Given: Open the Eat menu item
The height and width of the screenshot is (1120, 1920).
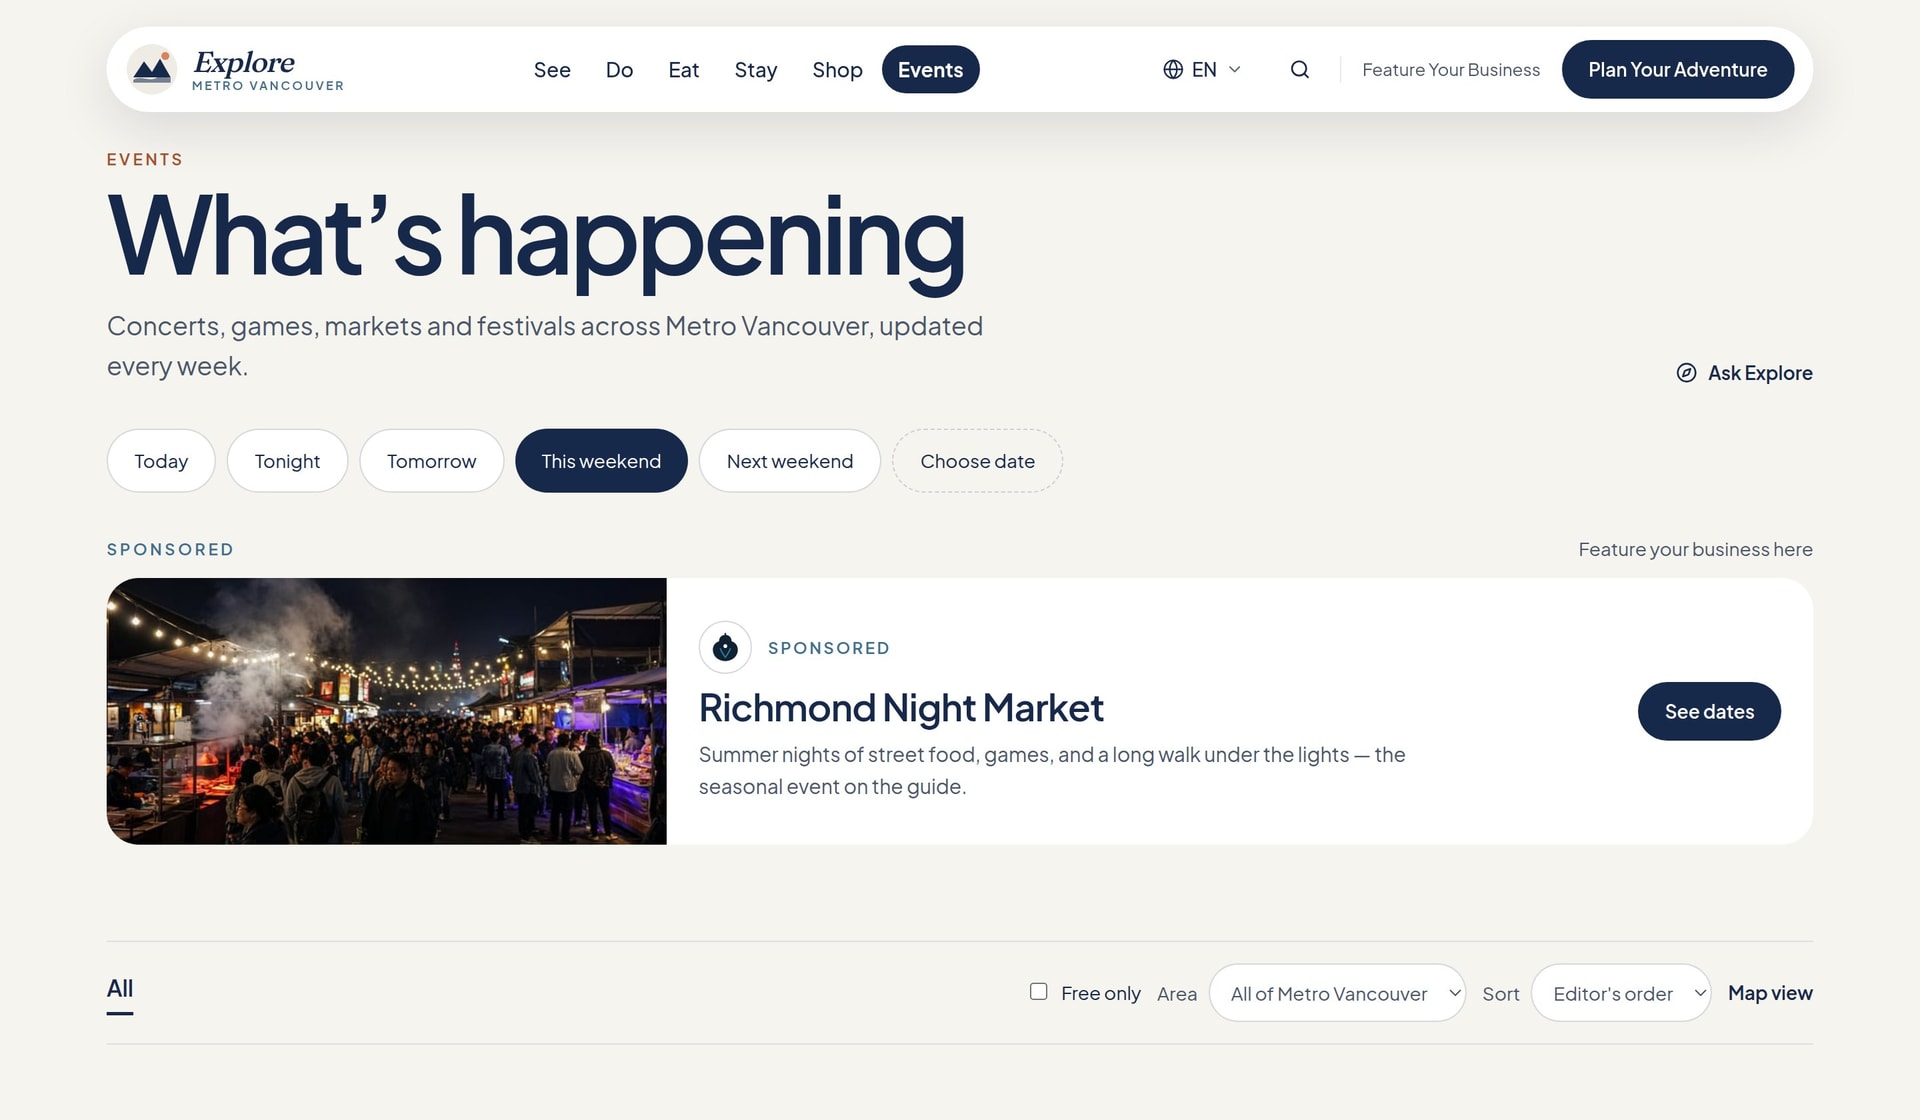Looking at the screenshot, I should click(684, 70).
